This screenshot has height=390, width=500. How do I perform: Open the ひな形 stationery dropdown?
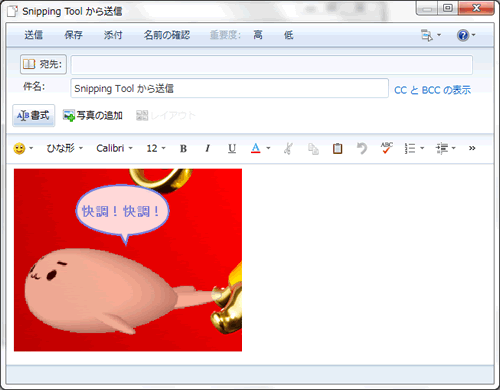click(65, 148)
